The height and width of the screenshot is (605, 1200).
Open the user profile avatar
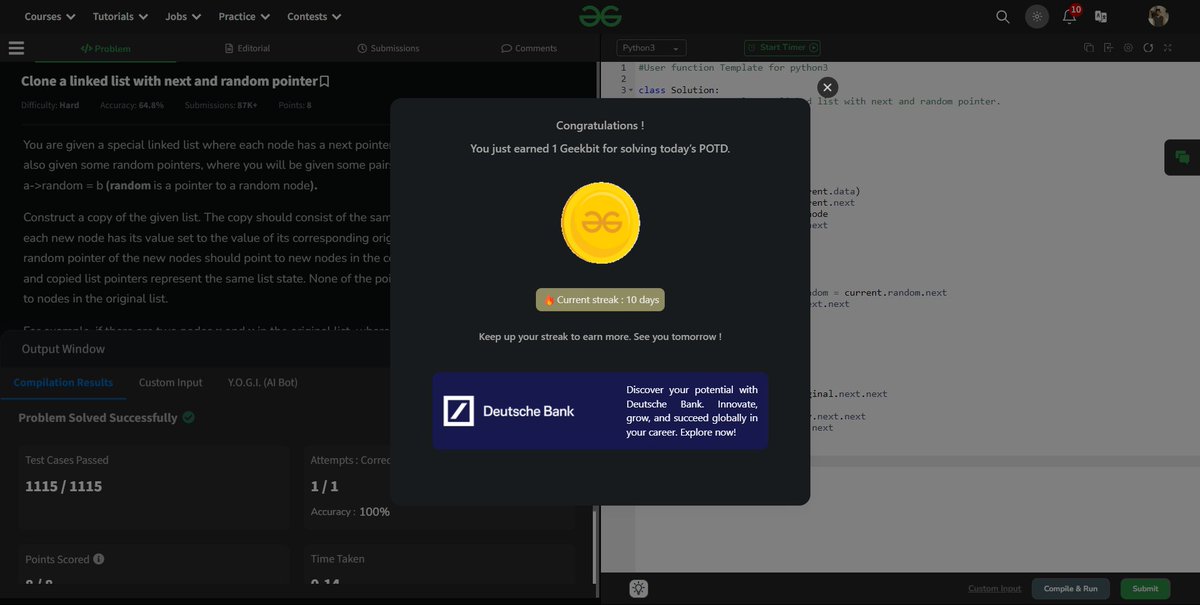tap(1158, 16)
